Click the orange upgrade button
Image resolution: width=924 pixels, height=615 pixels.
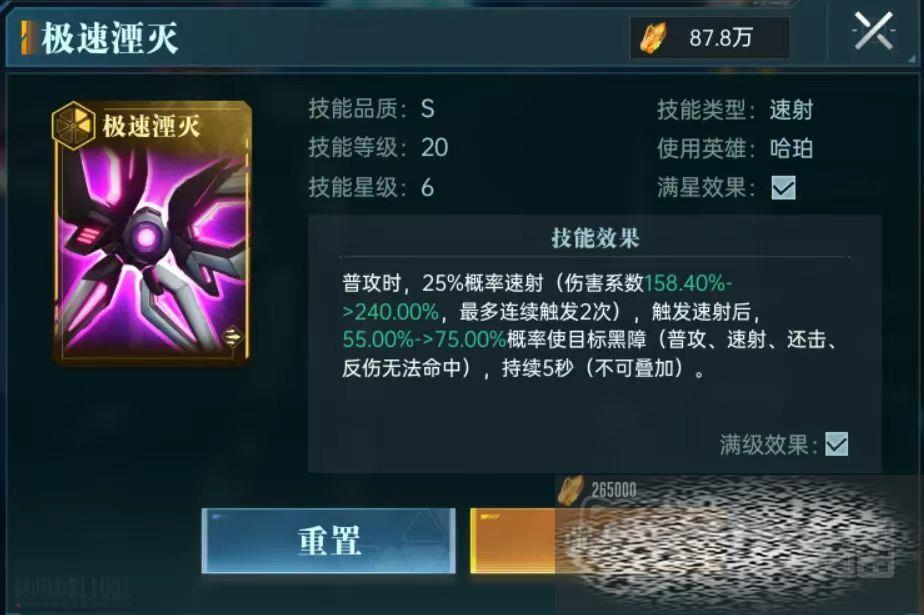click(513, 541)
